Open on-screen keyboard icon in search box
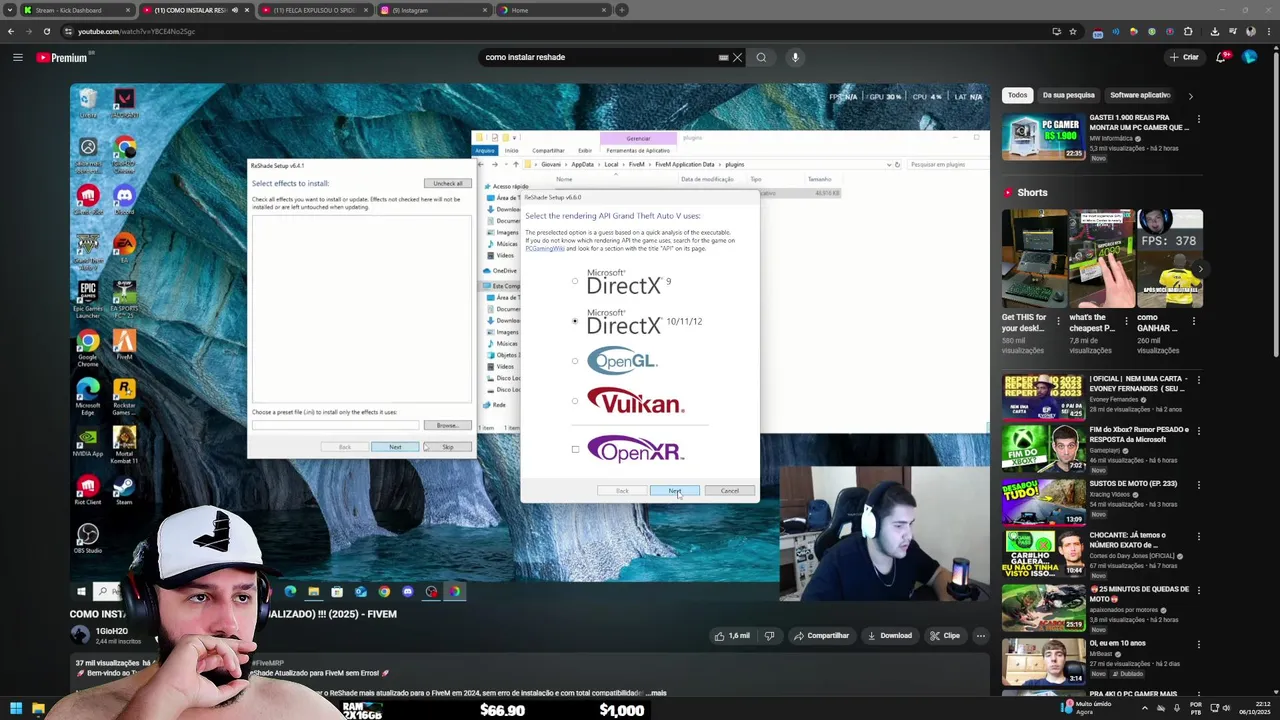 coord(723,57)
